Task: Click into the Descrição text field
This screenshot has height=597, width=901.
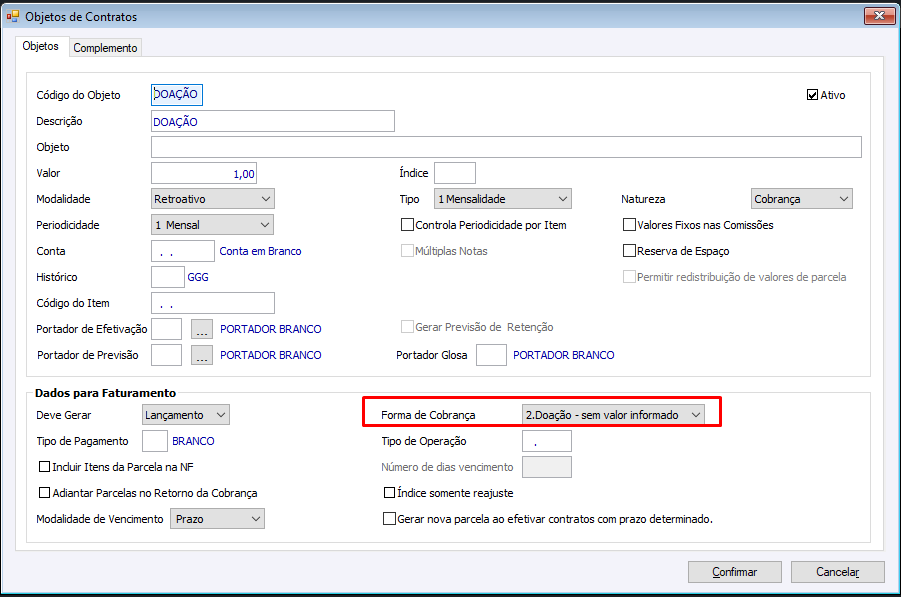Action: click(x=272, y=121)
